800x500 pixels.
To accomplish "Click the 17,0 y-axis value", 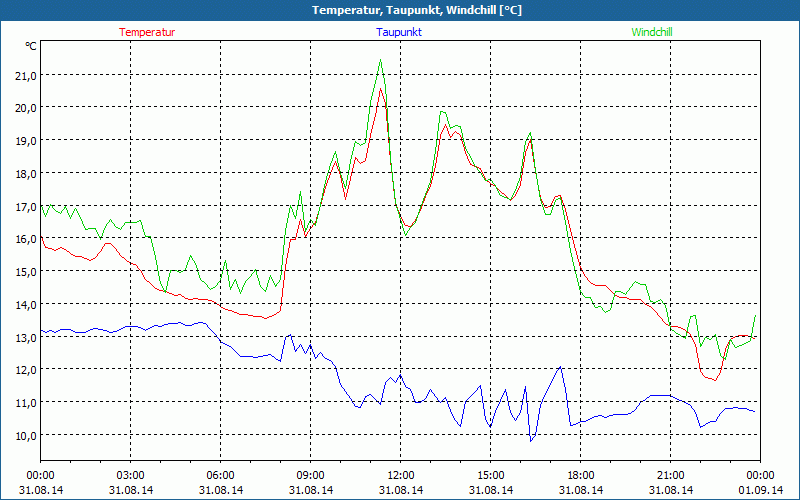I will point(26,207).
